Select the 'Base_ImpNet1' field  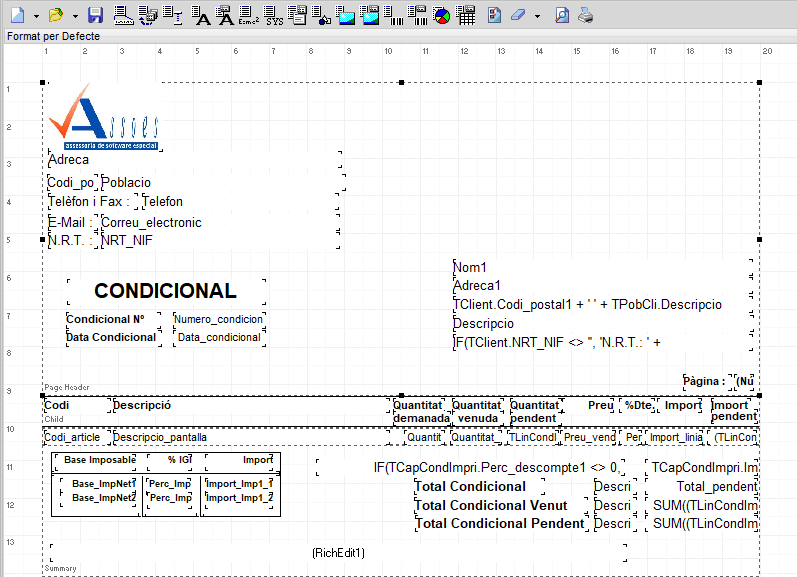(x=99, y=483)
